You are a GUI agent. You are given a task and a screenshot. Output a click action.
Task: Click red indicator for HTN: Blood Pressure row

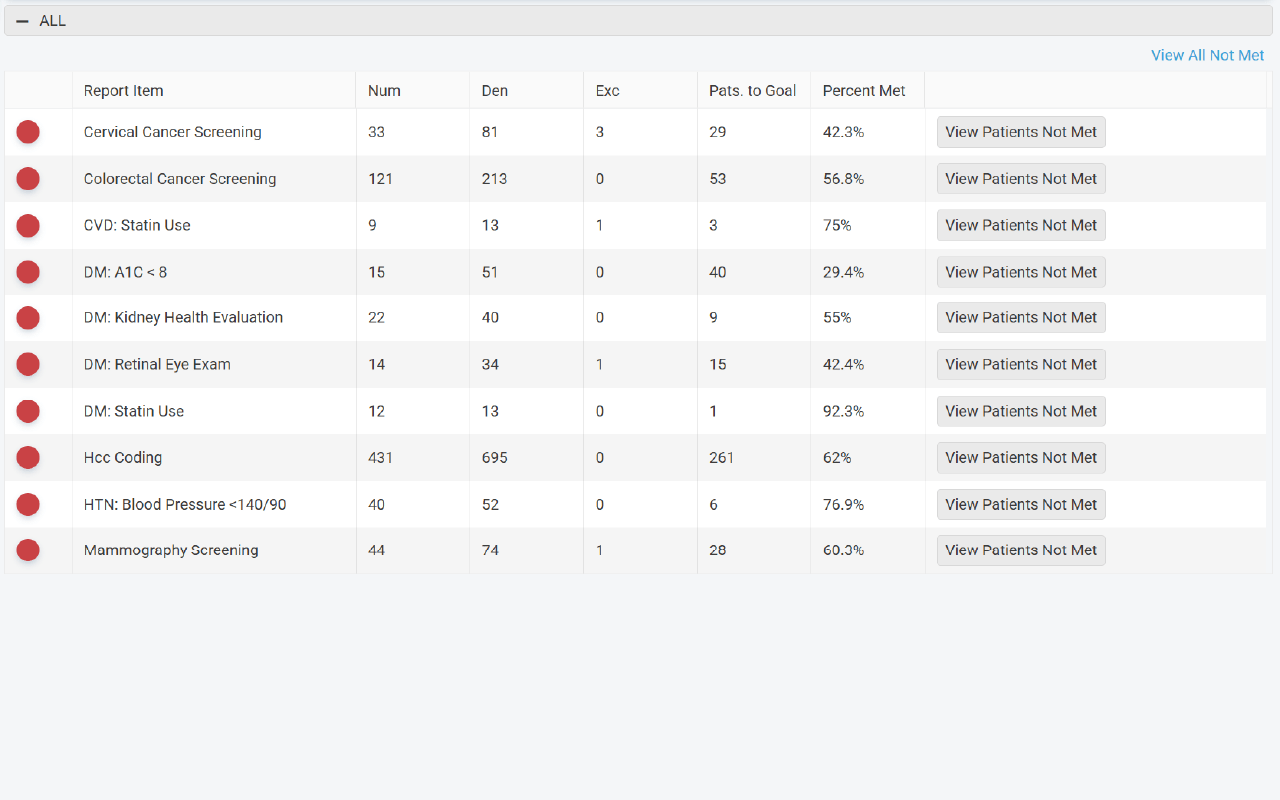tap(28, 505)
